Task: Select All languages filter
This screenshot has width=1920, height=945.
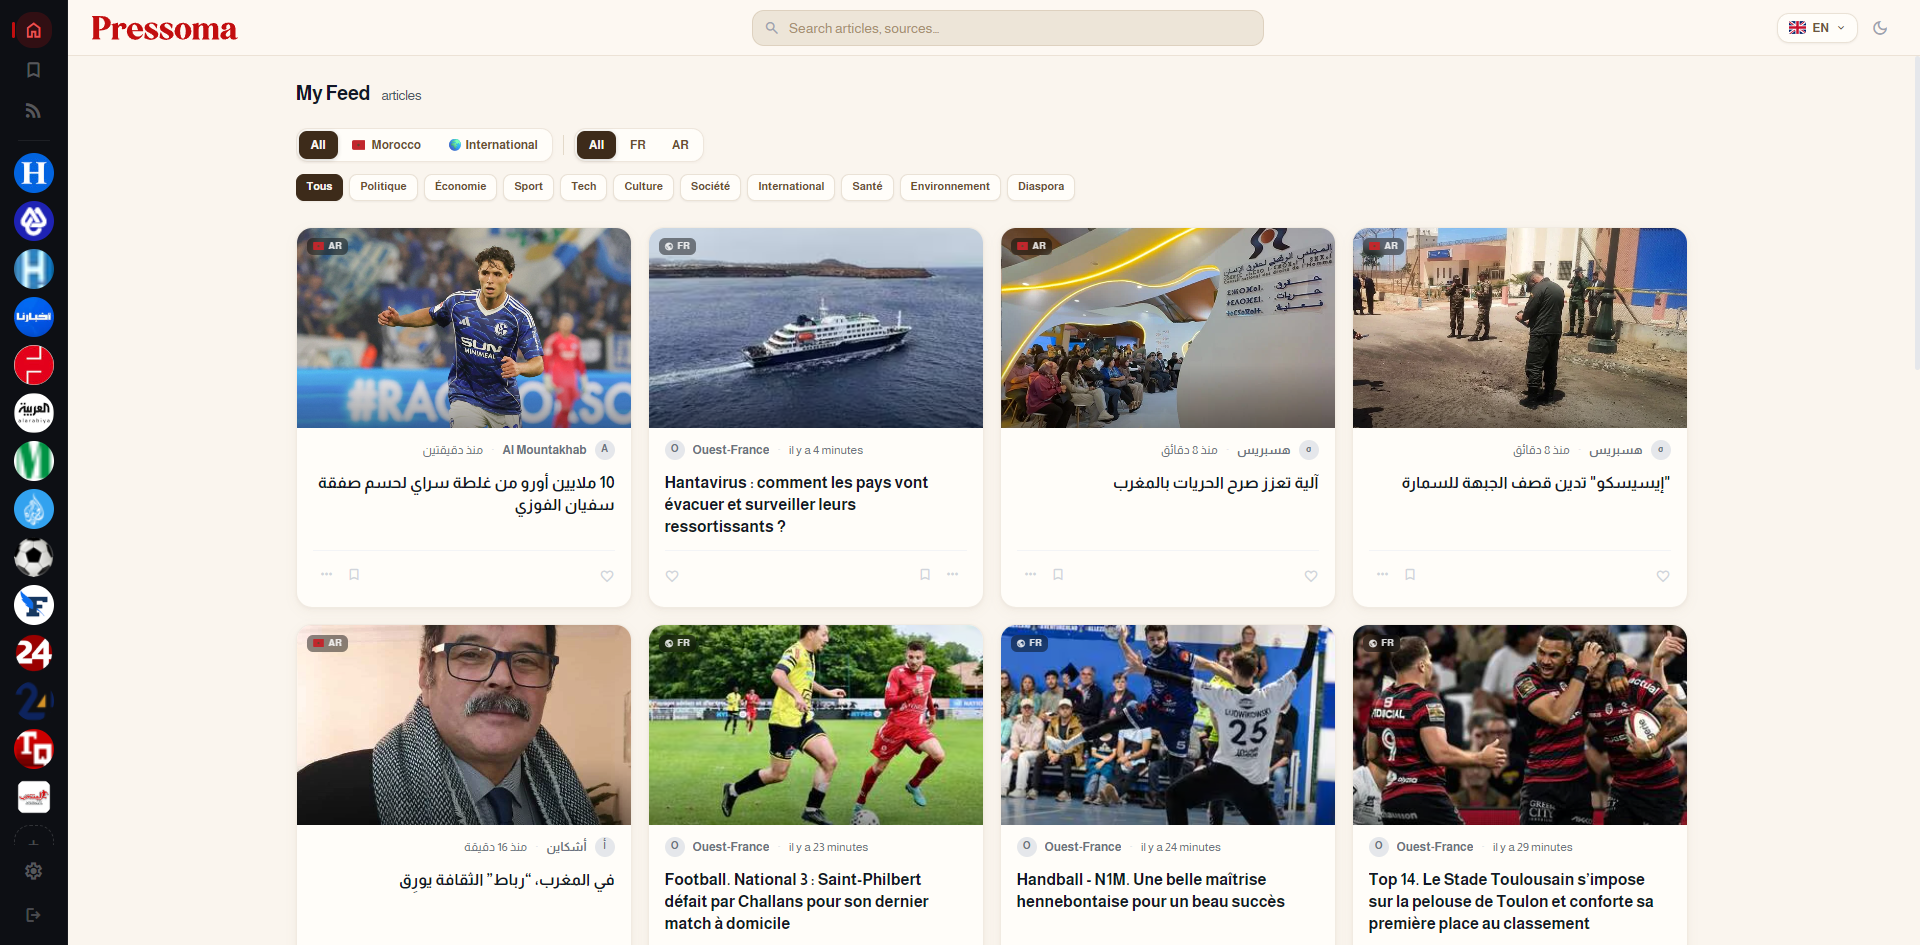Action: click(596, 145)
